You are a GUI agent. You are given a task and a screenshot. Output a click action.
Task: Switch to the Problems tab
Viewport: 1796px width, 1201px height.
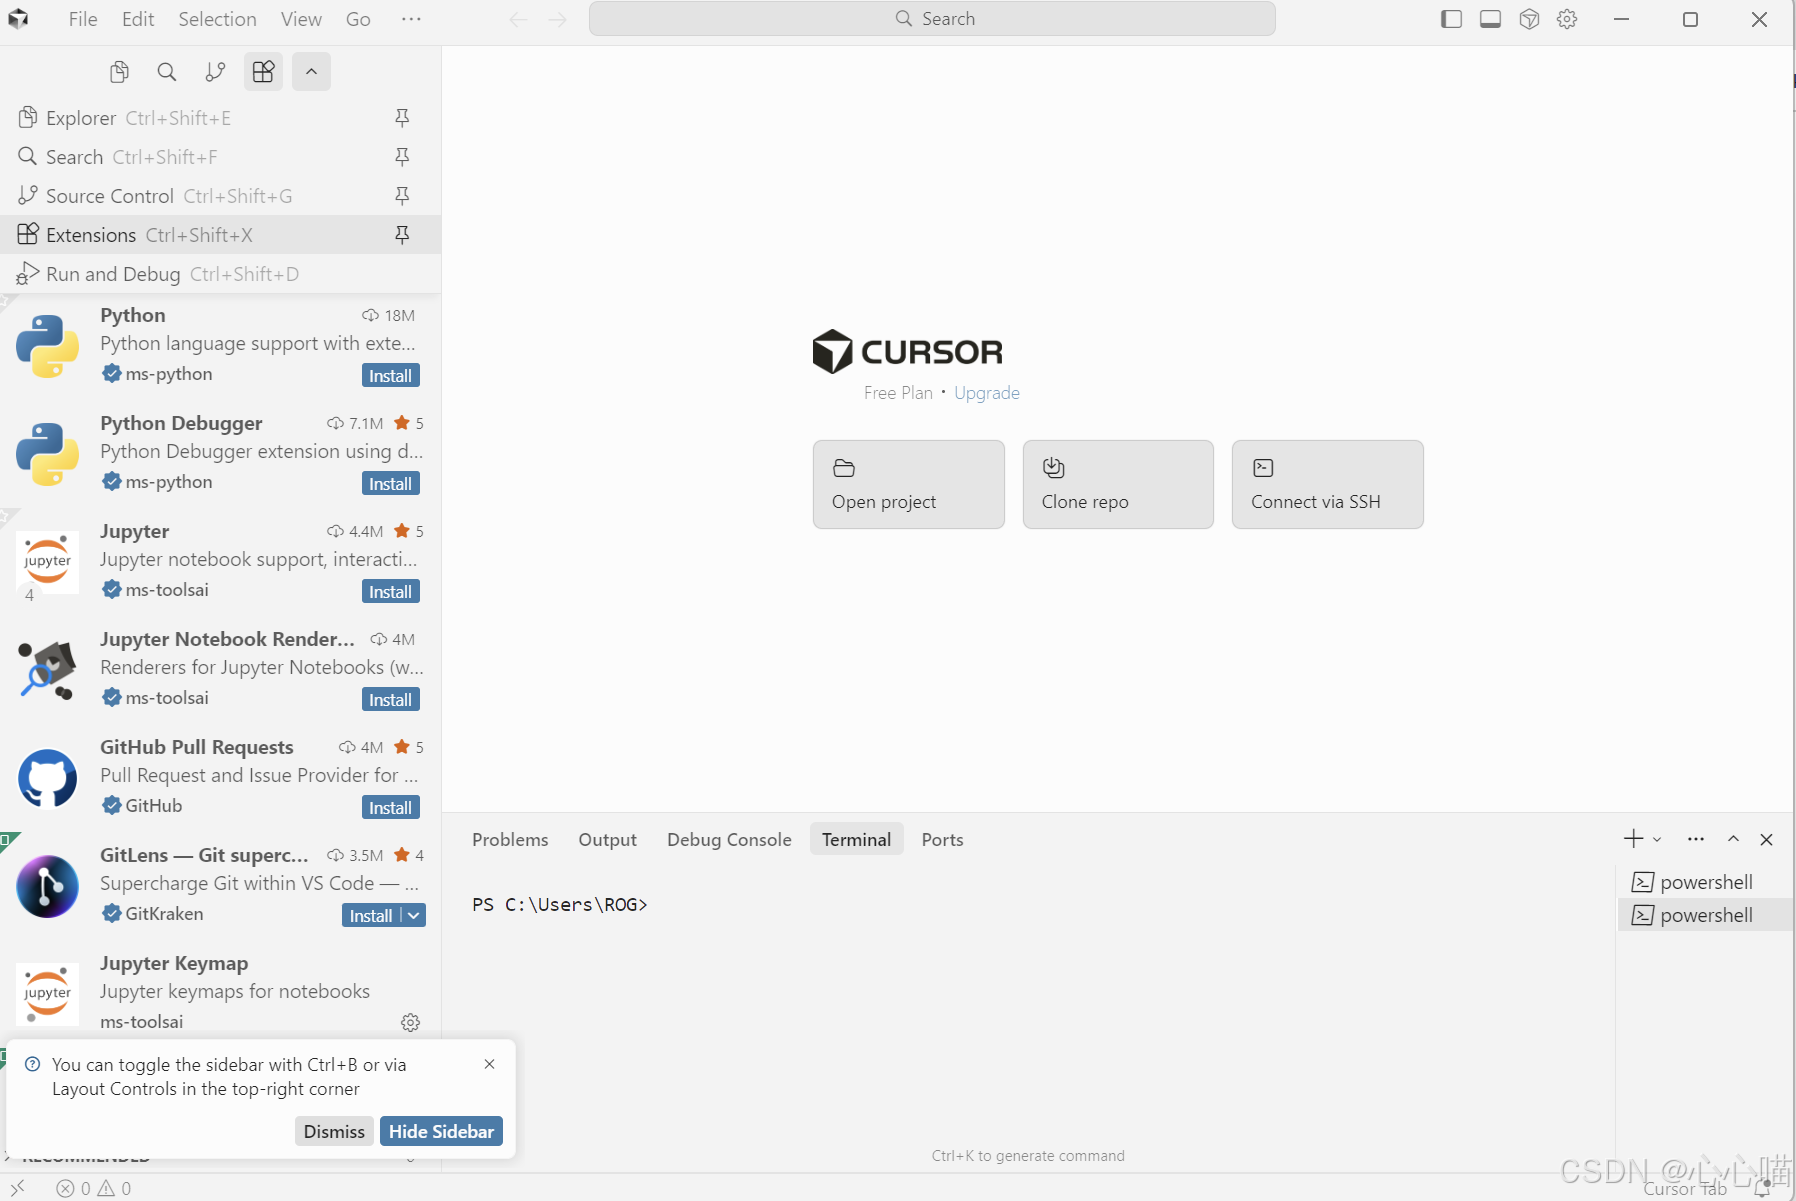point(510,840)
